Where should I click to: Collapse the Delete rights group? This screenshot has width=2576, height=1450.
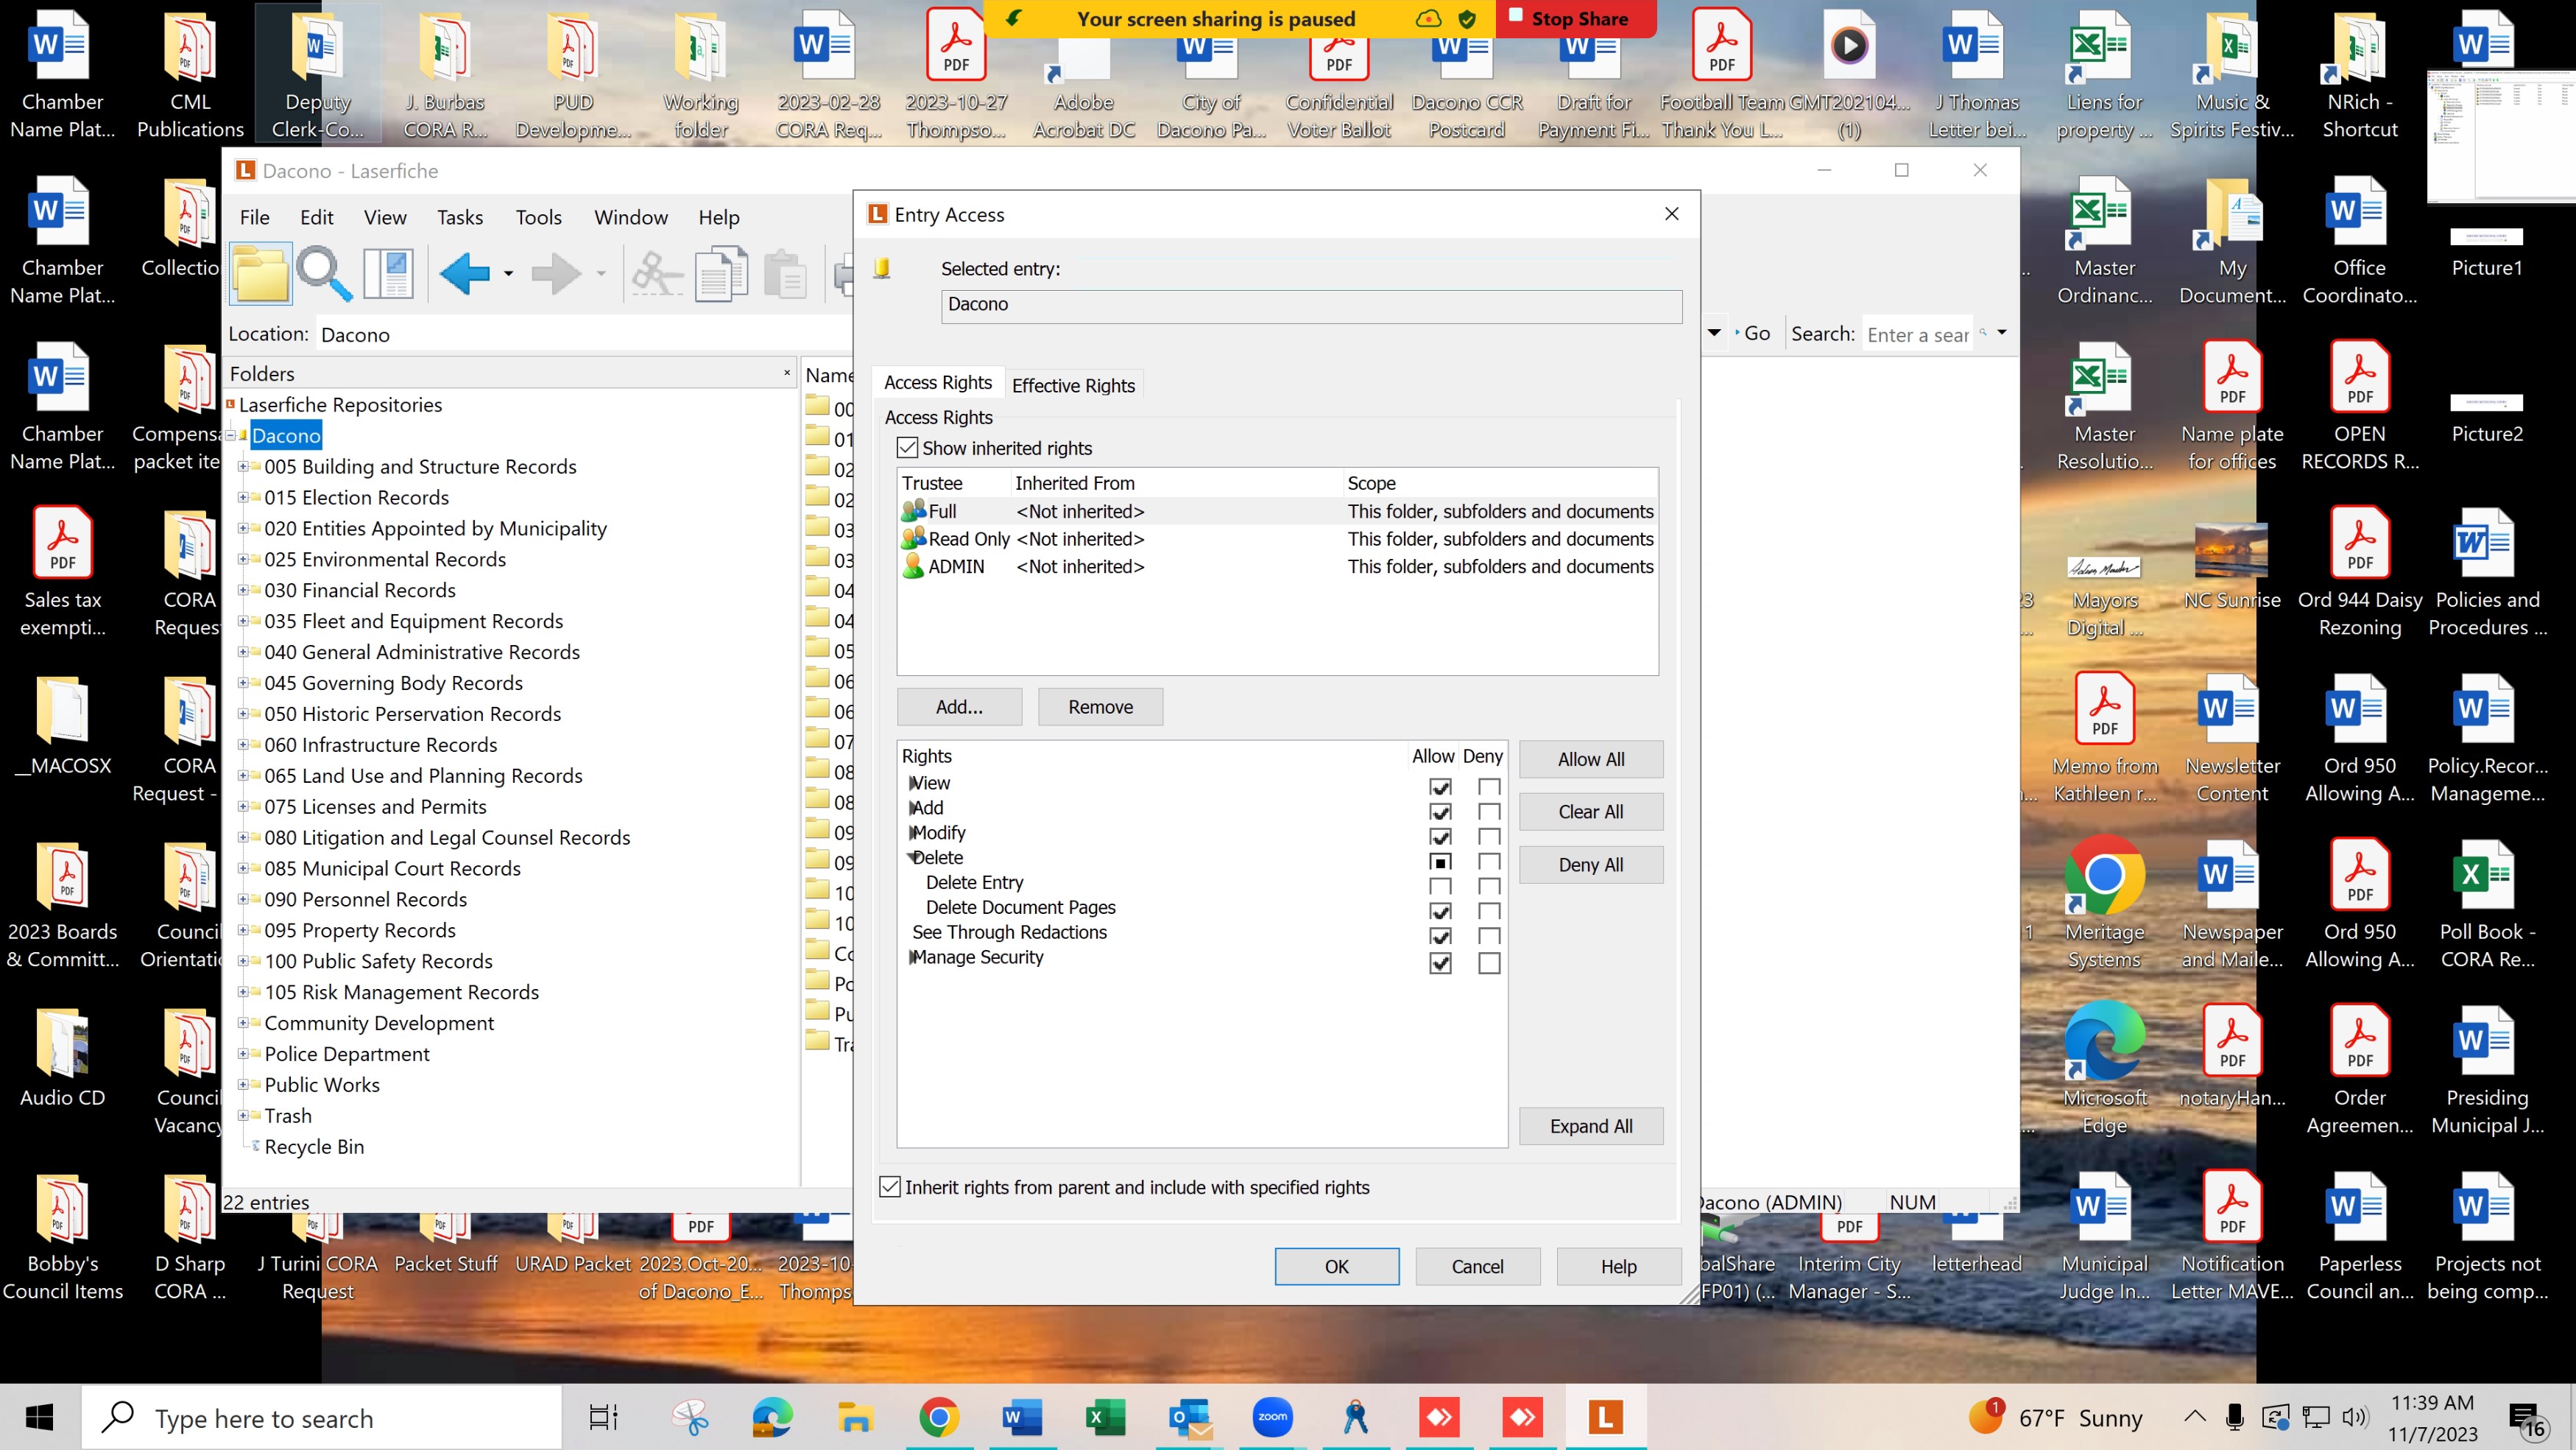tap(913, 857)
